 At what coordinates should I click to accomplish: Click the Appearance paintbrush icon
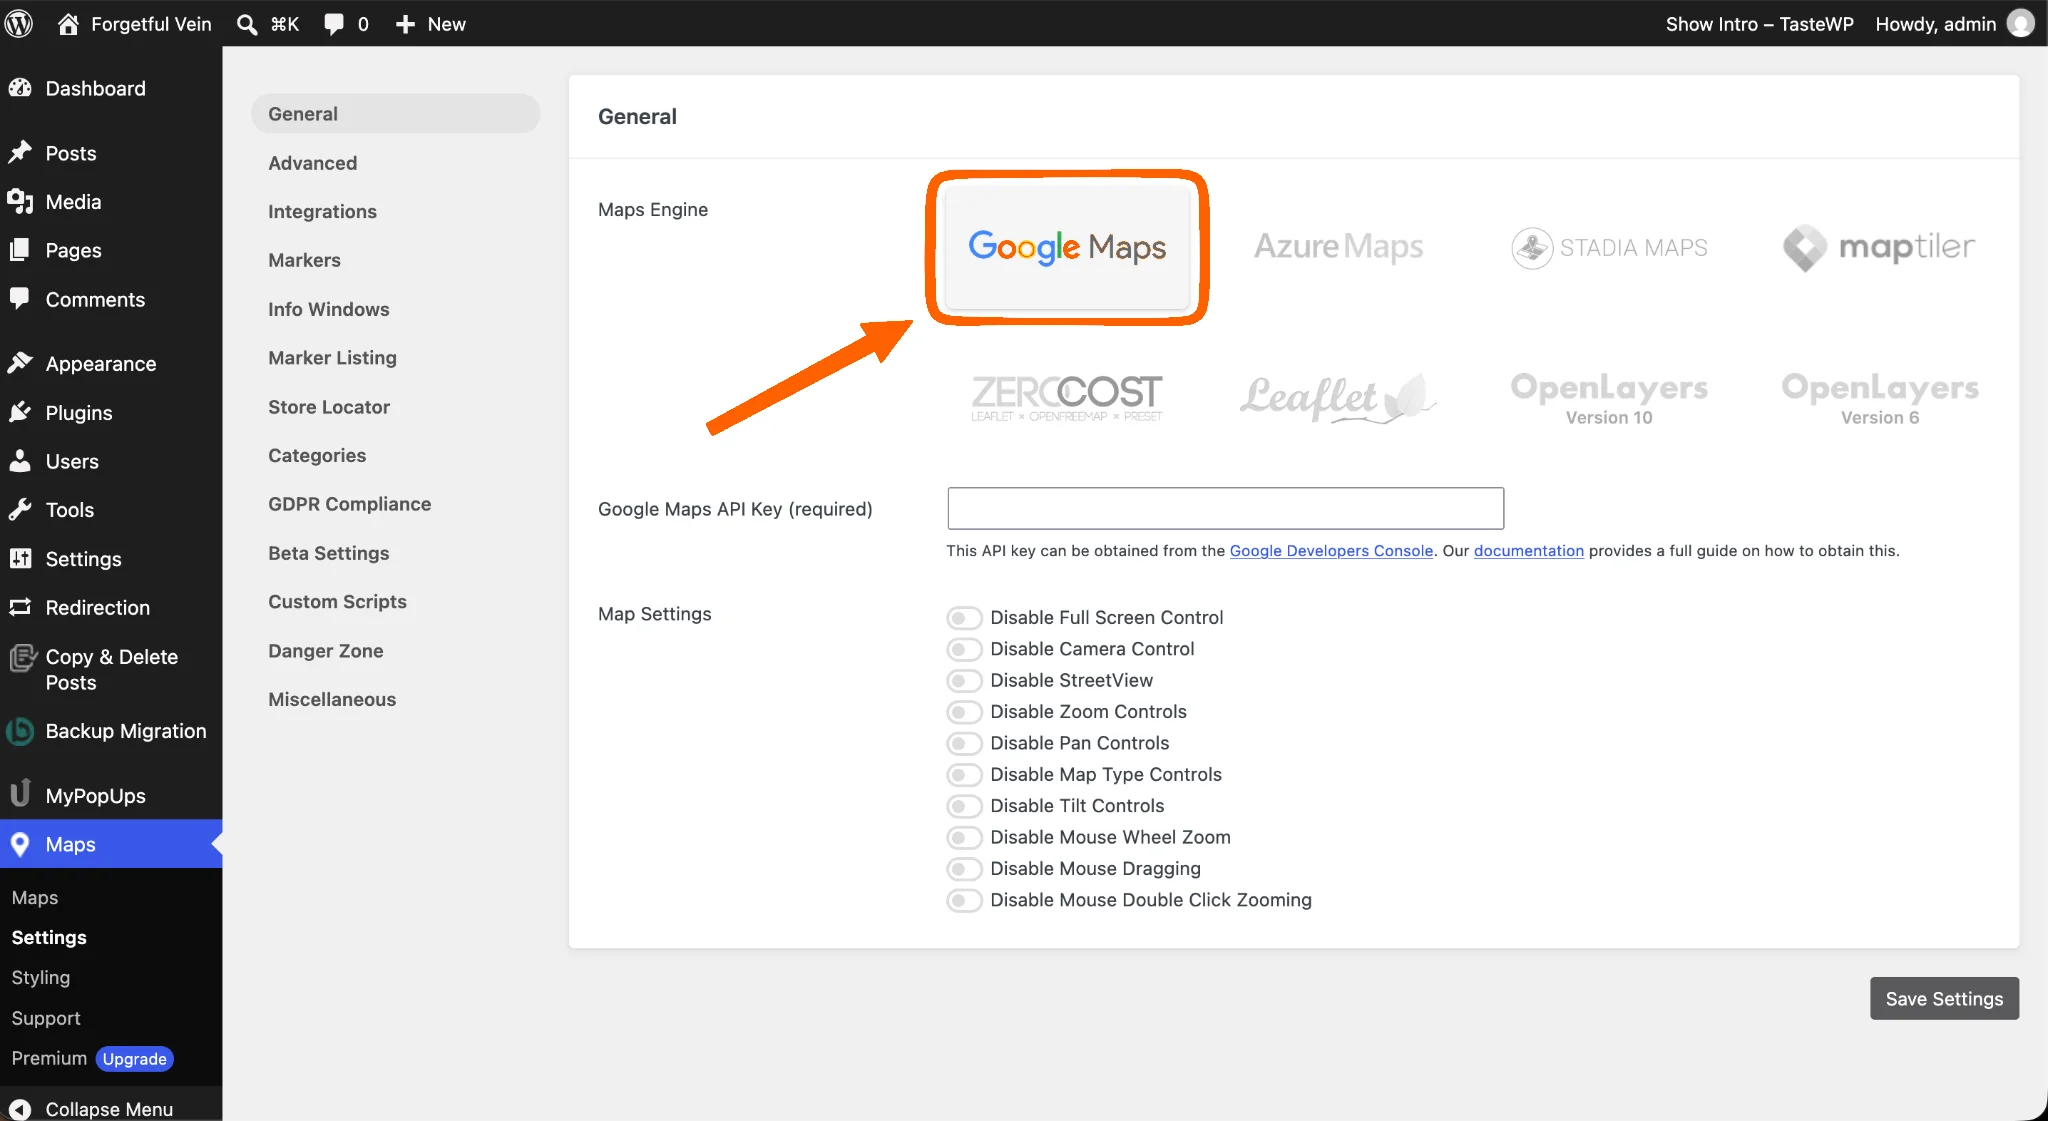click(20, 363)
